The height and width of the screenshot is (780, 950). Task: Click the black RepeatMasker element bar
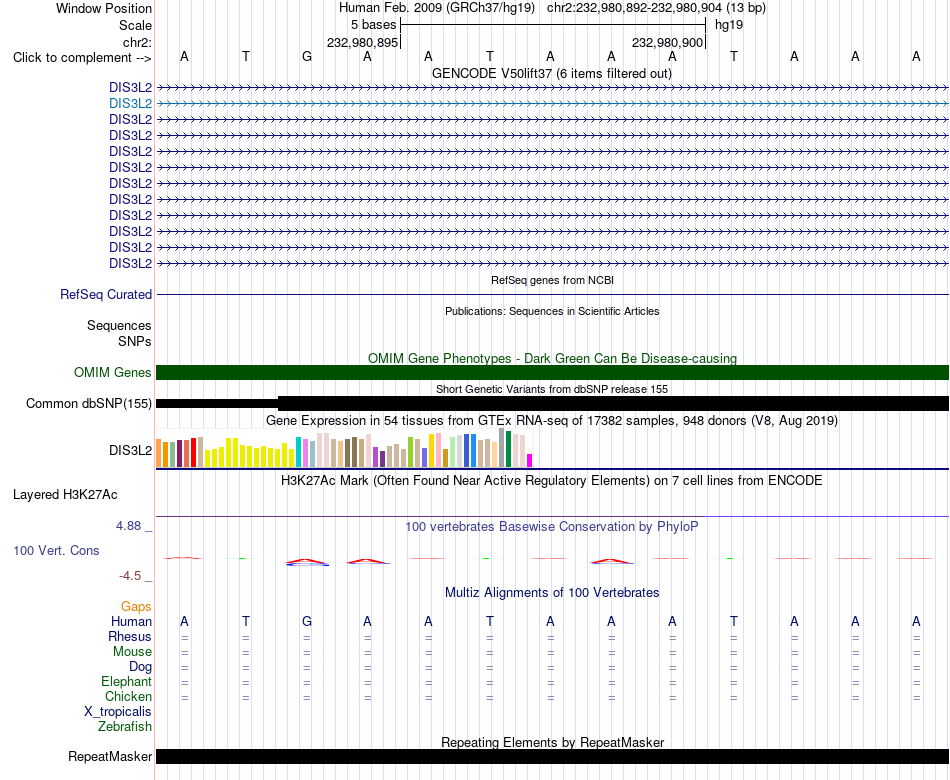point(552,756)
